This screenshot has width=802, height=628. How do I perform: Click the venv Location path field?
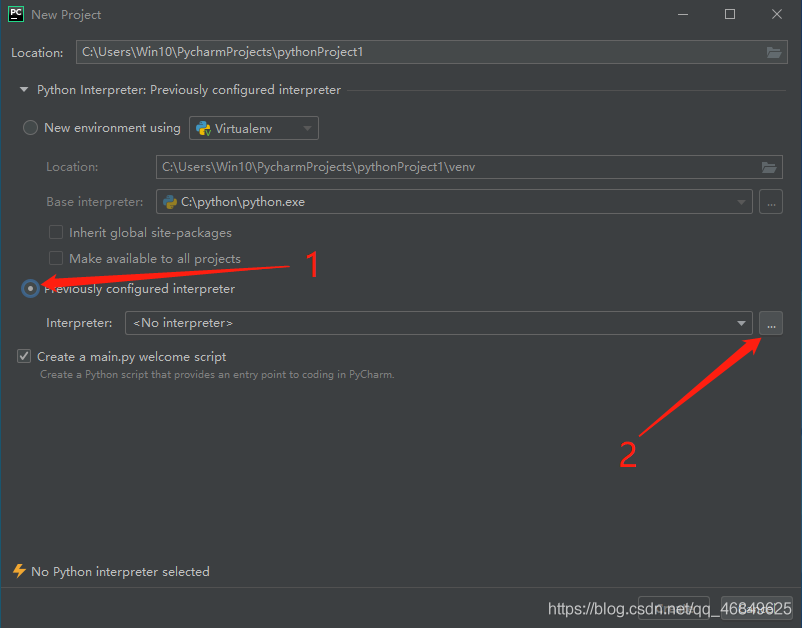pos(469,167)
